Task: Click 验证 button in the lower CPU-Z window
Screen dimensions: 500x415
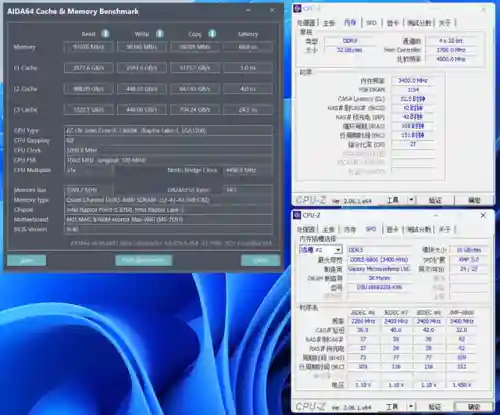Action: coord(434,406)
